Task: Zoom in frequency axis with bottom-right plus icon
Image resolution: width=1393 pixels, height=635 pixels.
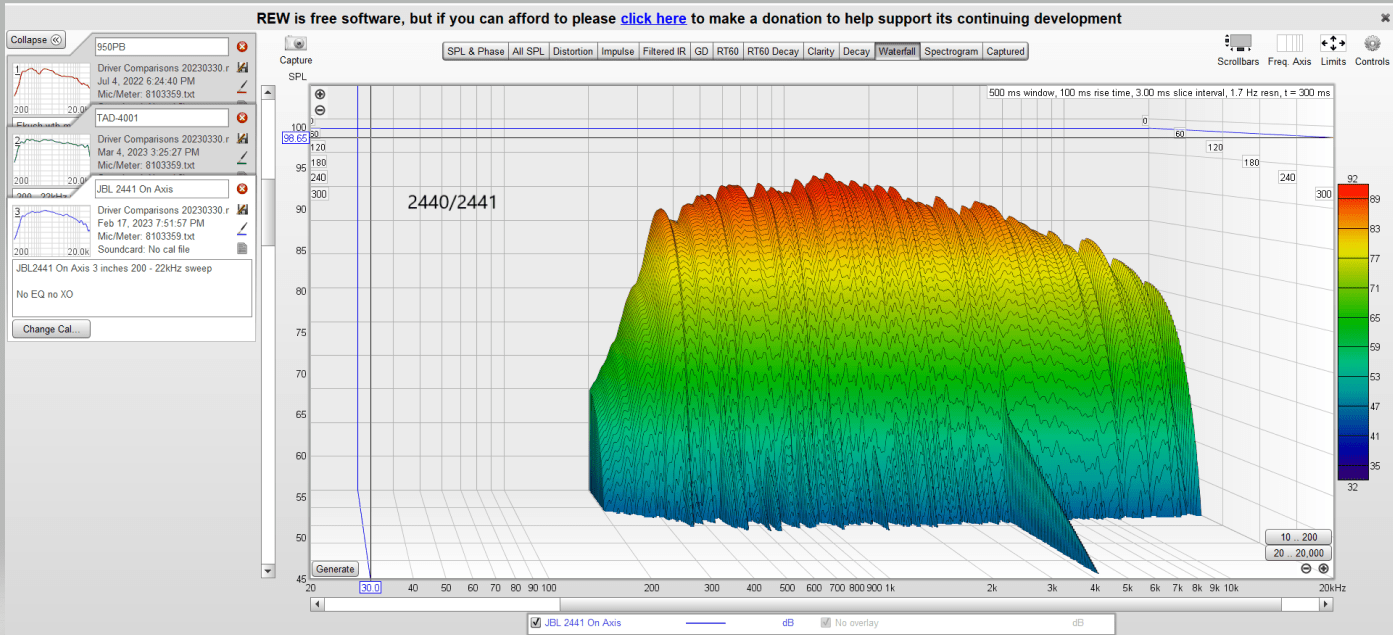Action: coord(1323,569)
